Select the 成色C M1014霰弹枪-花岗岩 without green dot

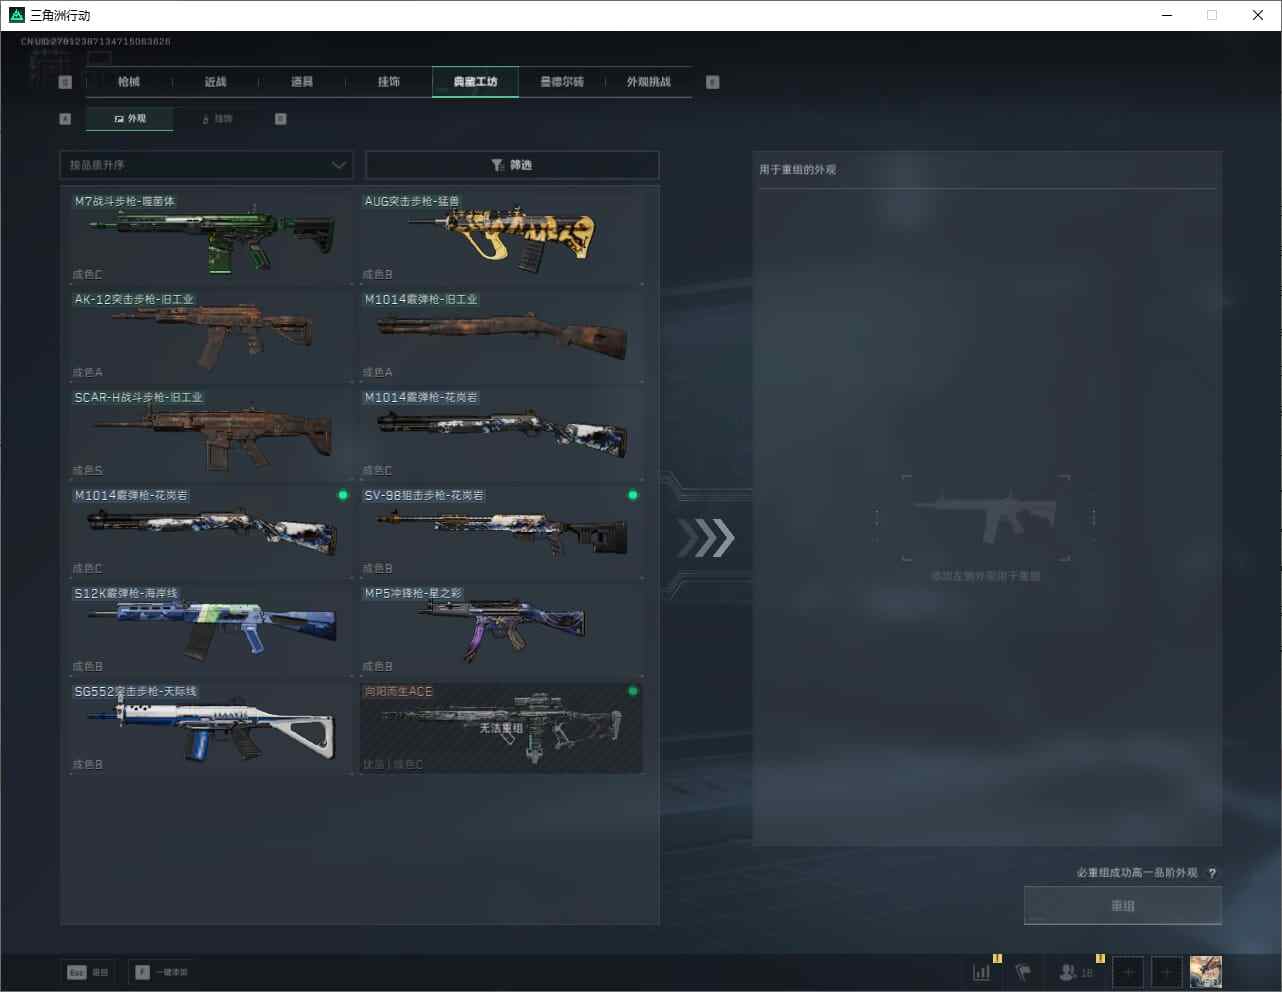tap(501, 433)
